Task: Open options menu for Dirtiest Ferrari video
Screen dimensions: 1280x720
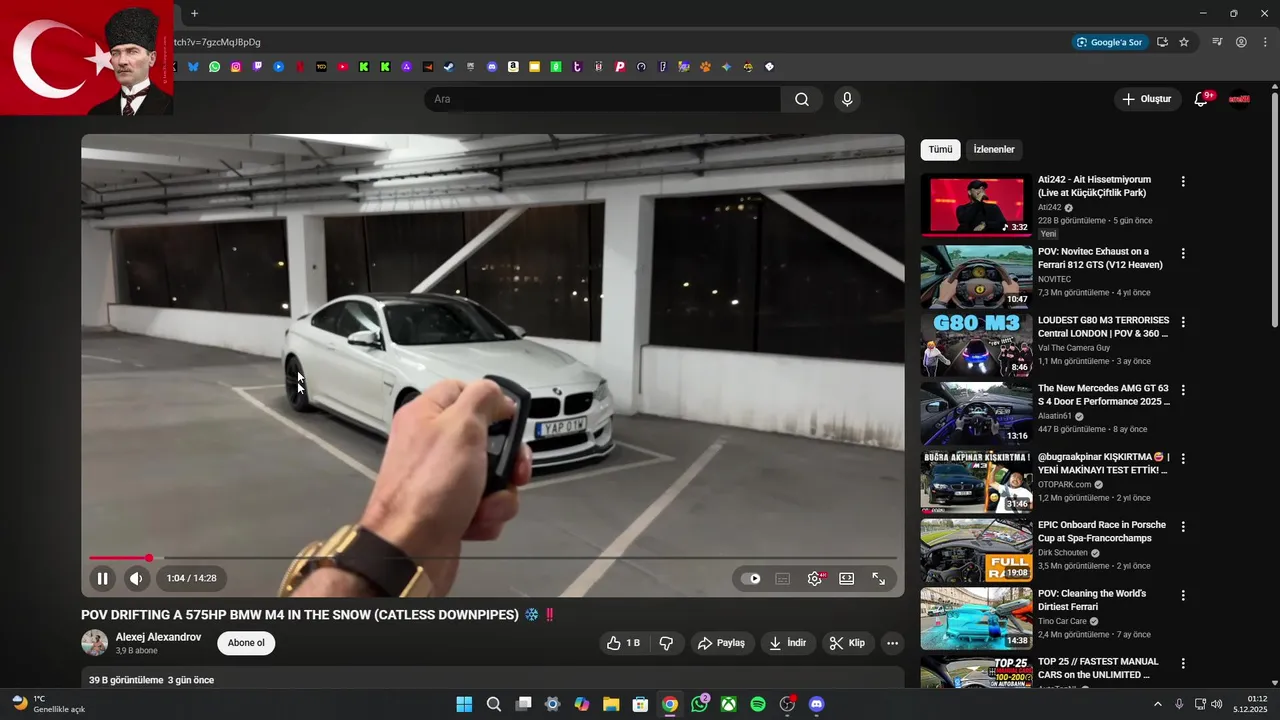Action: pyautogui.click(x=1183, y=595)
